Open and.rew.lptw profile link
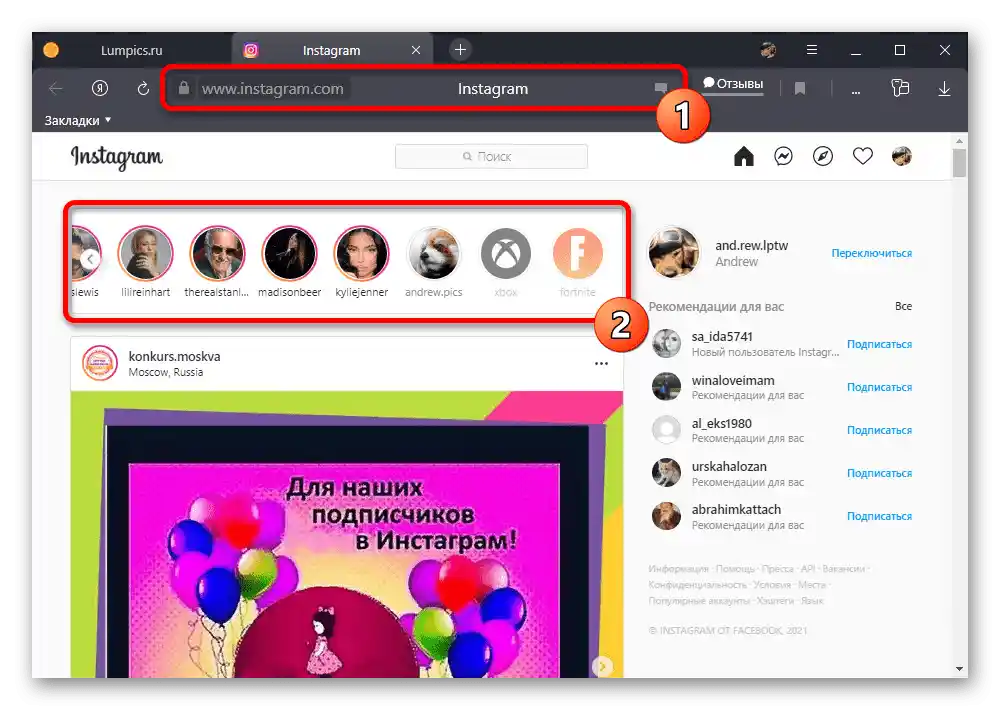The width and height of the screenshot is (1000, 710). (751, 246)
